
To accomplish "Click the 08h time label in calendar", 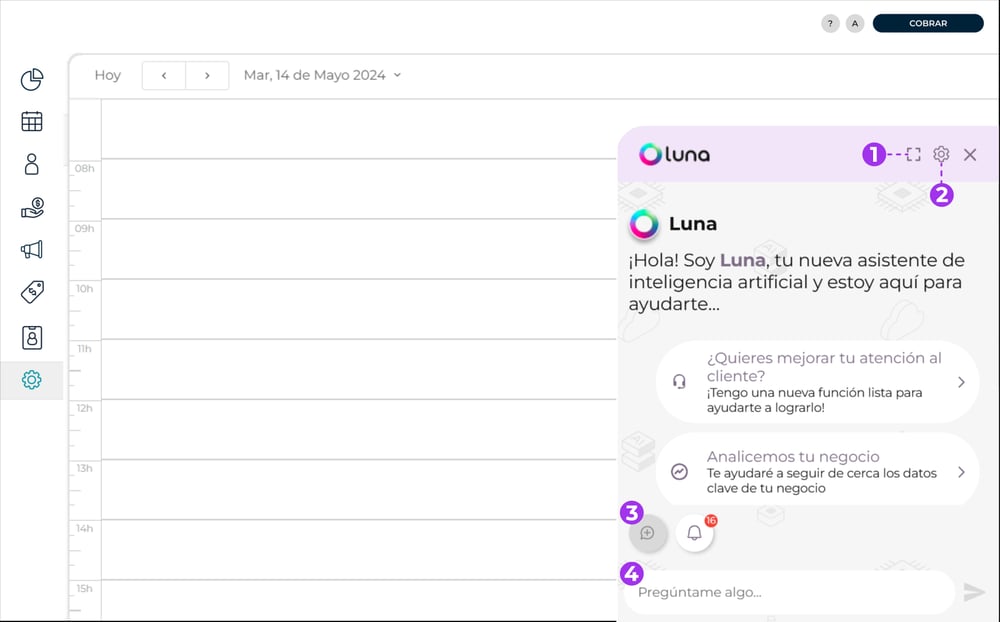I will [84, 168].
